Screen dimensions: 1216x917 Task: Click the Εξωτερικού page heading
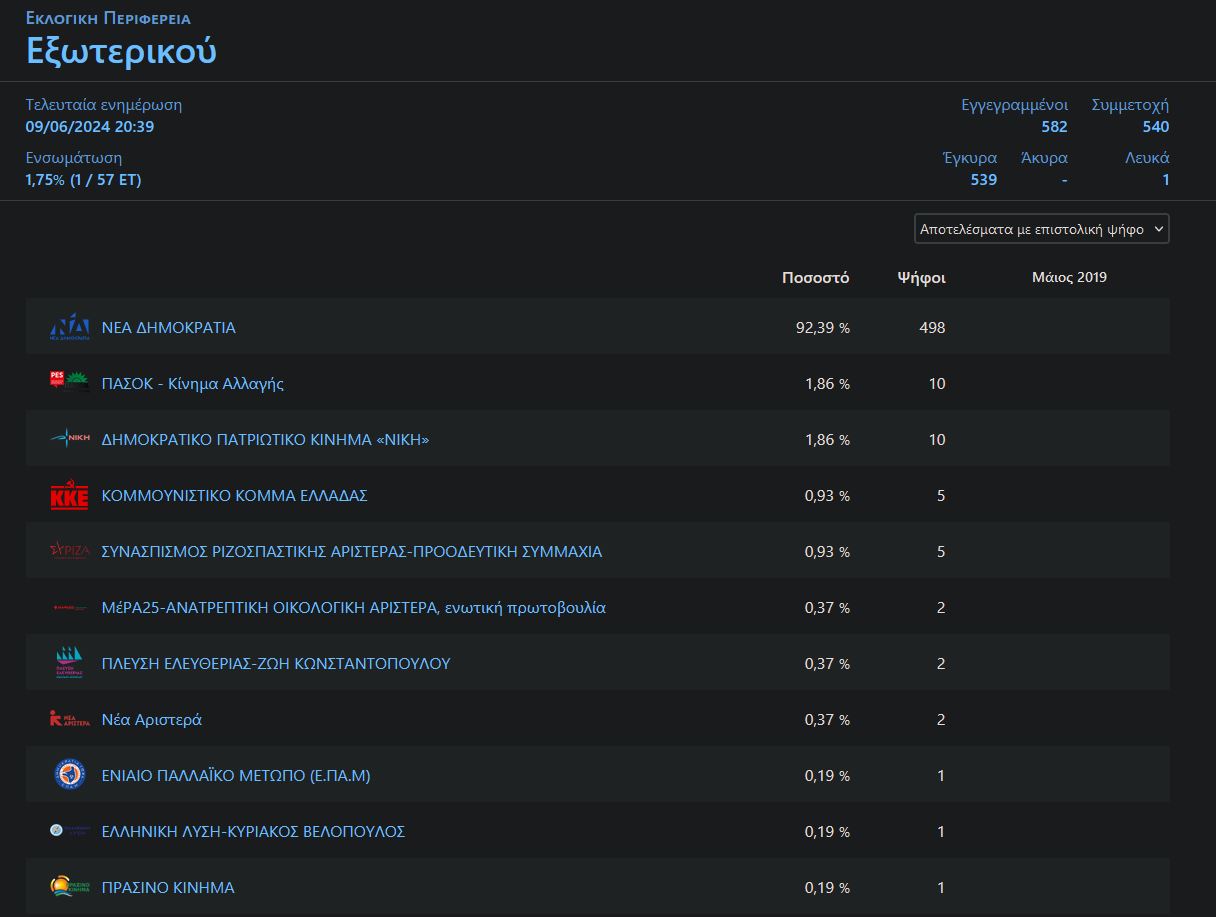(121, 51)
